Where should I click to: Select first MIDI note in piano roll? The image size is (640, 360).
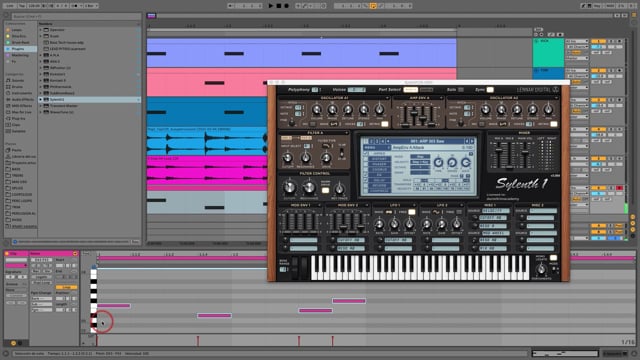(x=114, y=306)
